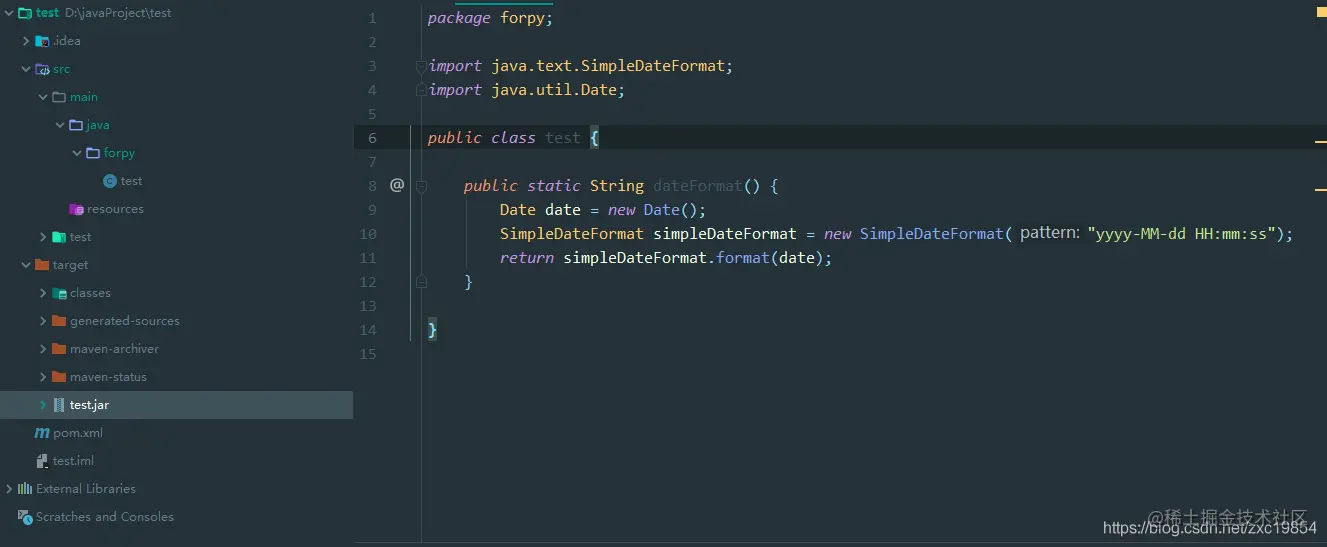Click the pattern: parameter hint
Viewport: 1327px width, 547px height.
pyautogui.click(x=1049, y=234)
